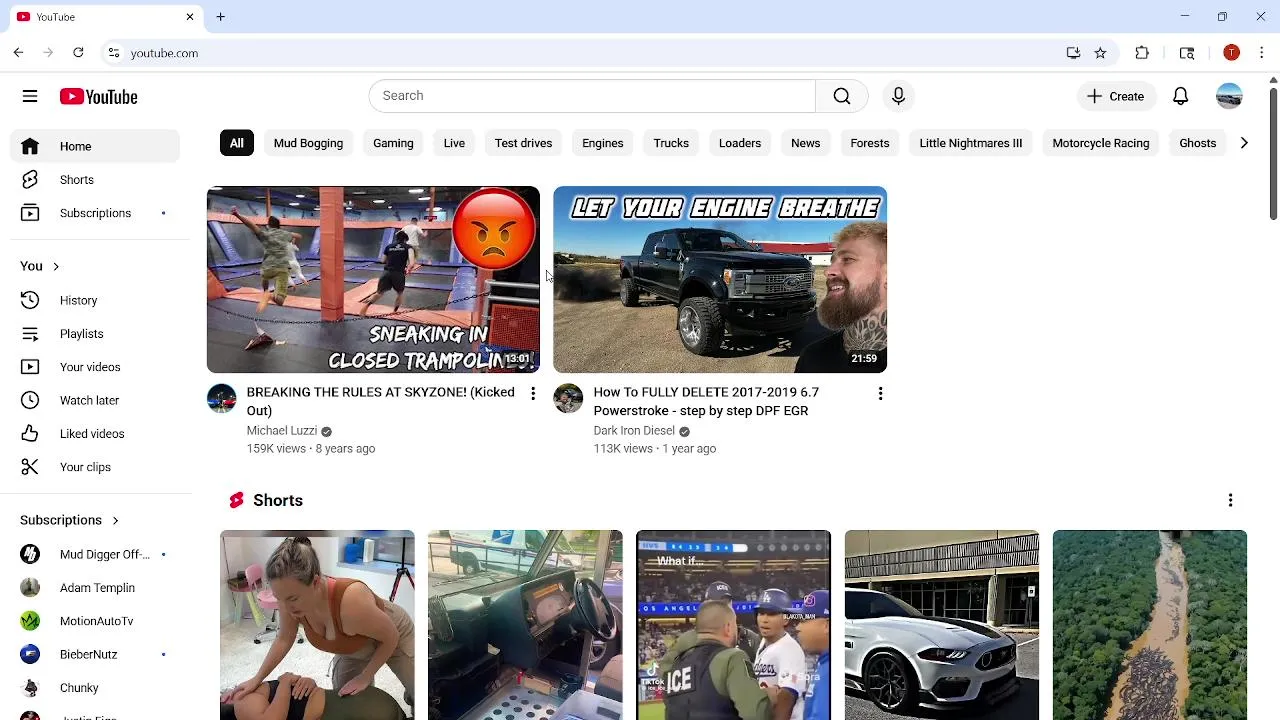1280x720 pixels.
Task: Open Playlists in sidebar
Action: 95,334
